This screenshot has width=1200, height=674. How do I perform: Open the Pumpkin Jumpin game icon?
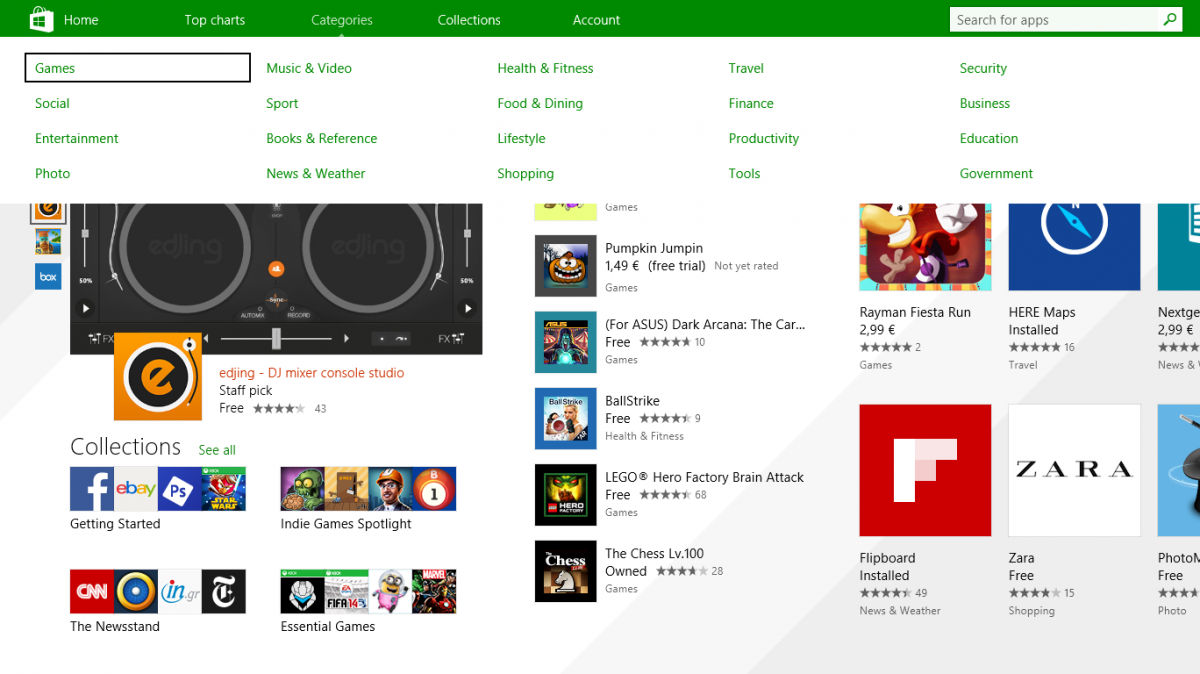[x=566, y=266]
